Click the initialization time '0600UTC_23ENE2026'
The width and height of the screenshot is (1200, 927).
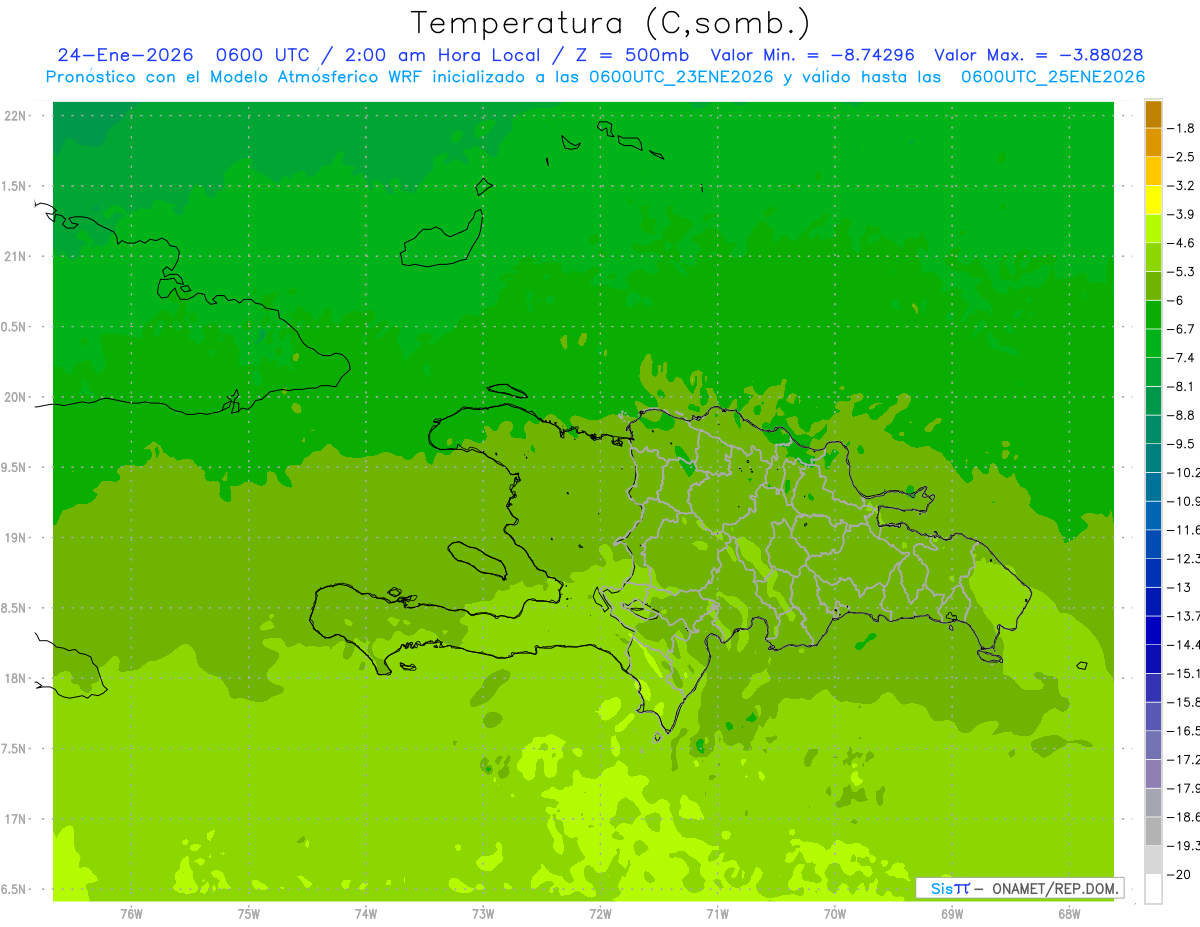[x=681, y=77]
